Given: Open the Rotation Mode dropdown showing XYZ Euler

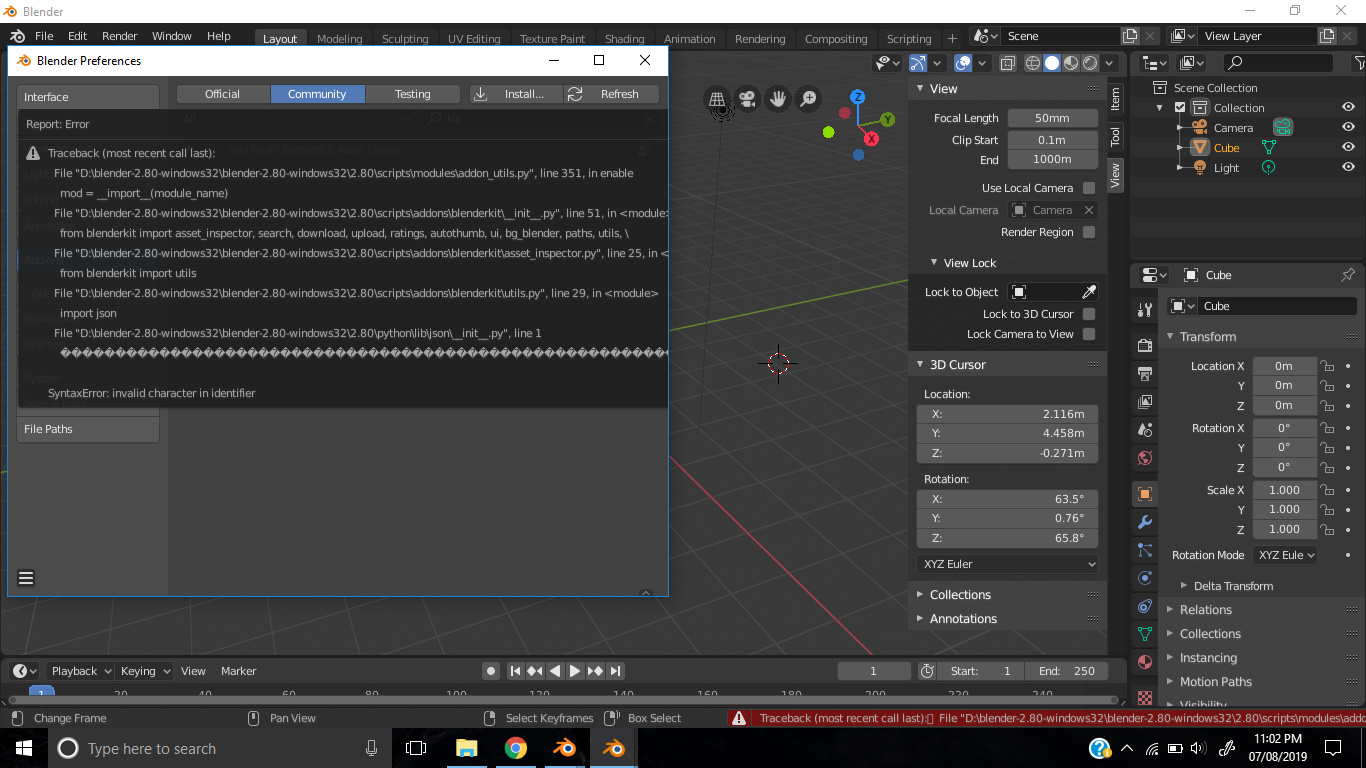Looking at the screenshot, I should [x=1285, y=554].
